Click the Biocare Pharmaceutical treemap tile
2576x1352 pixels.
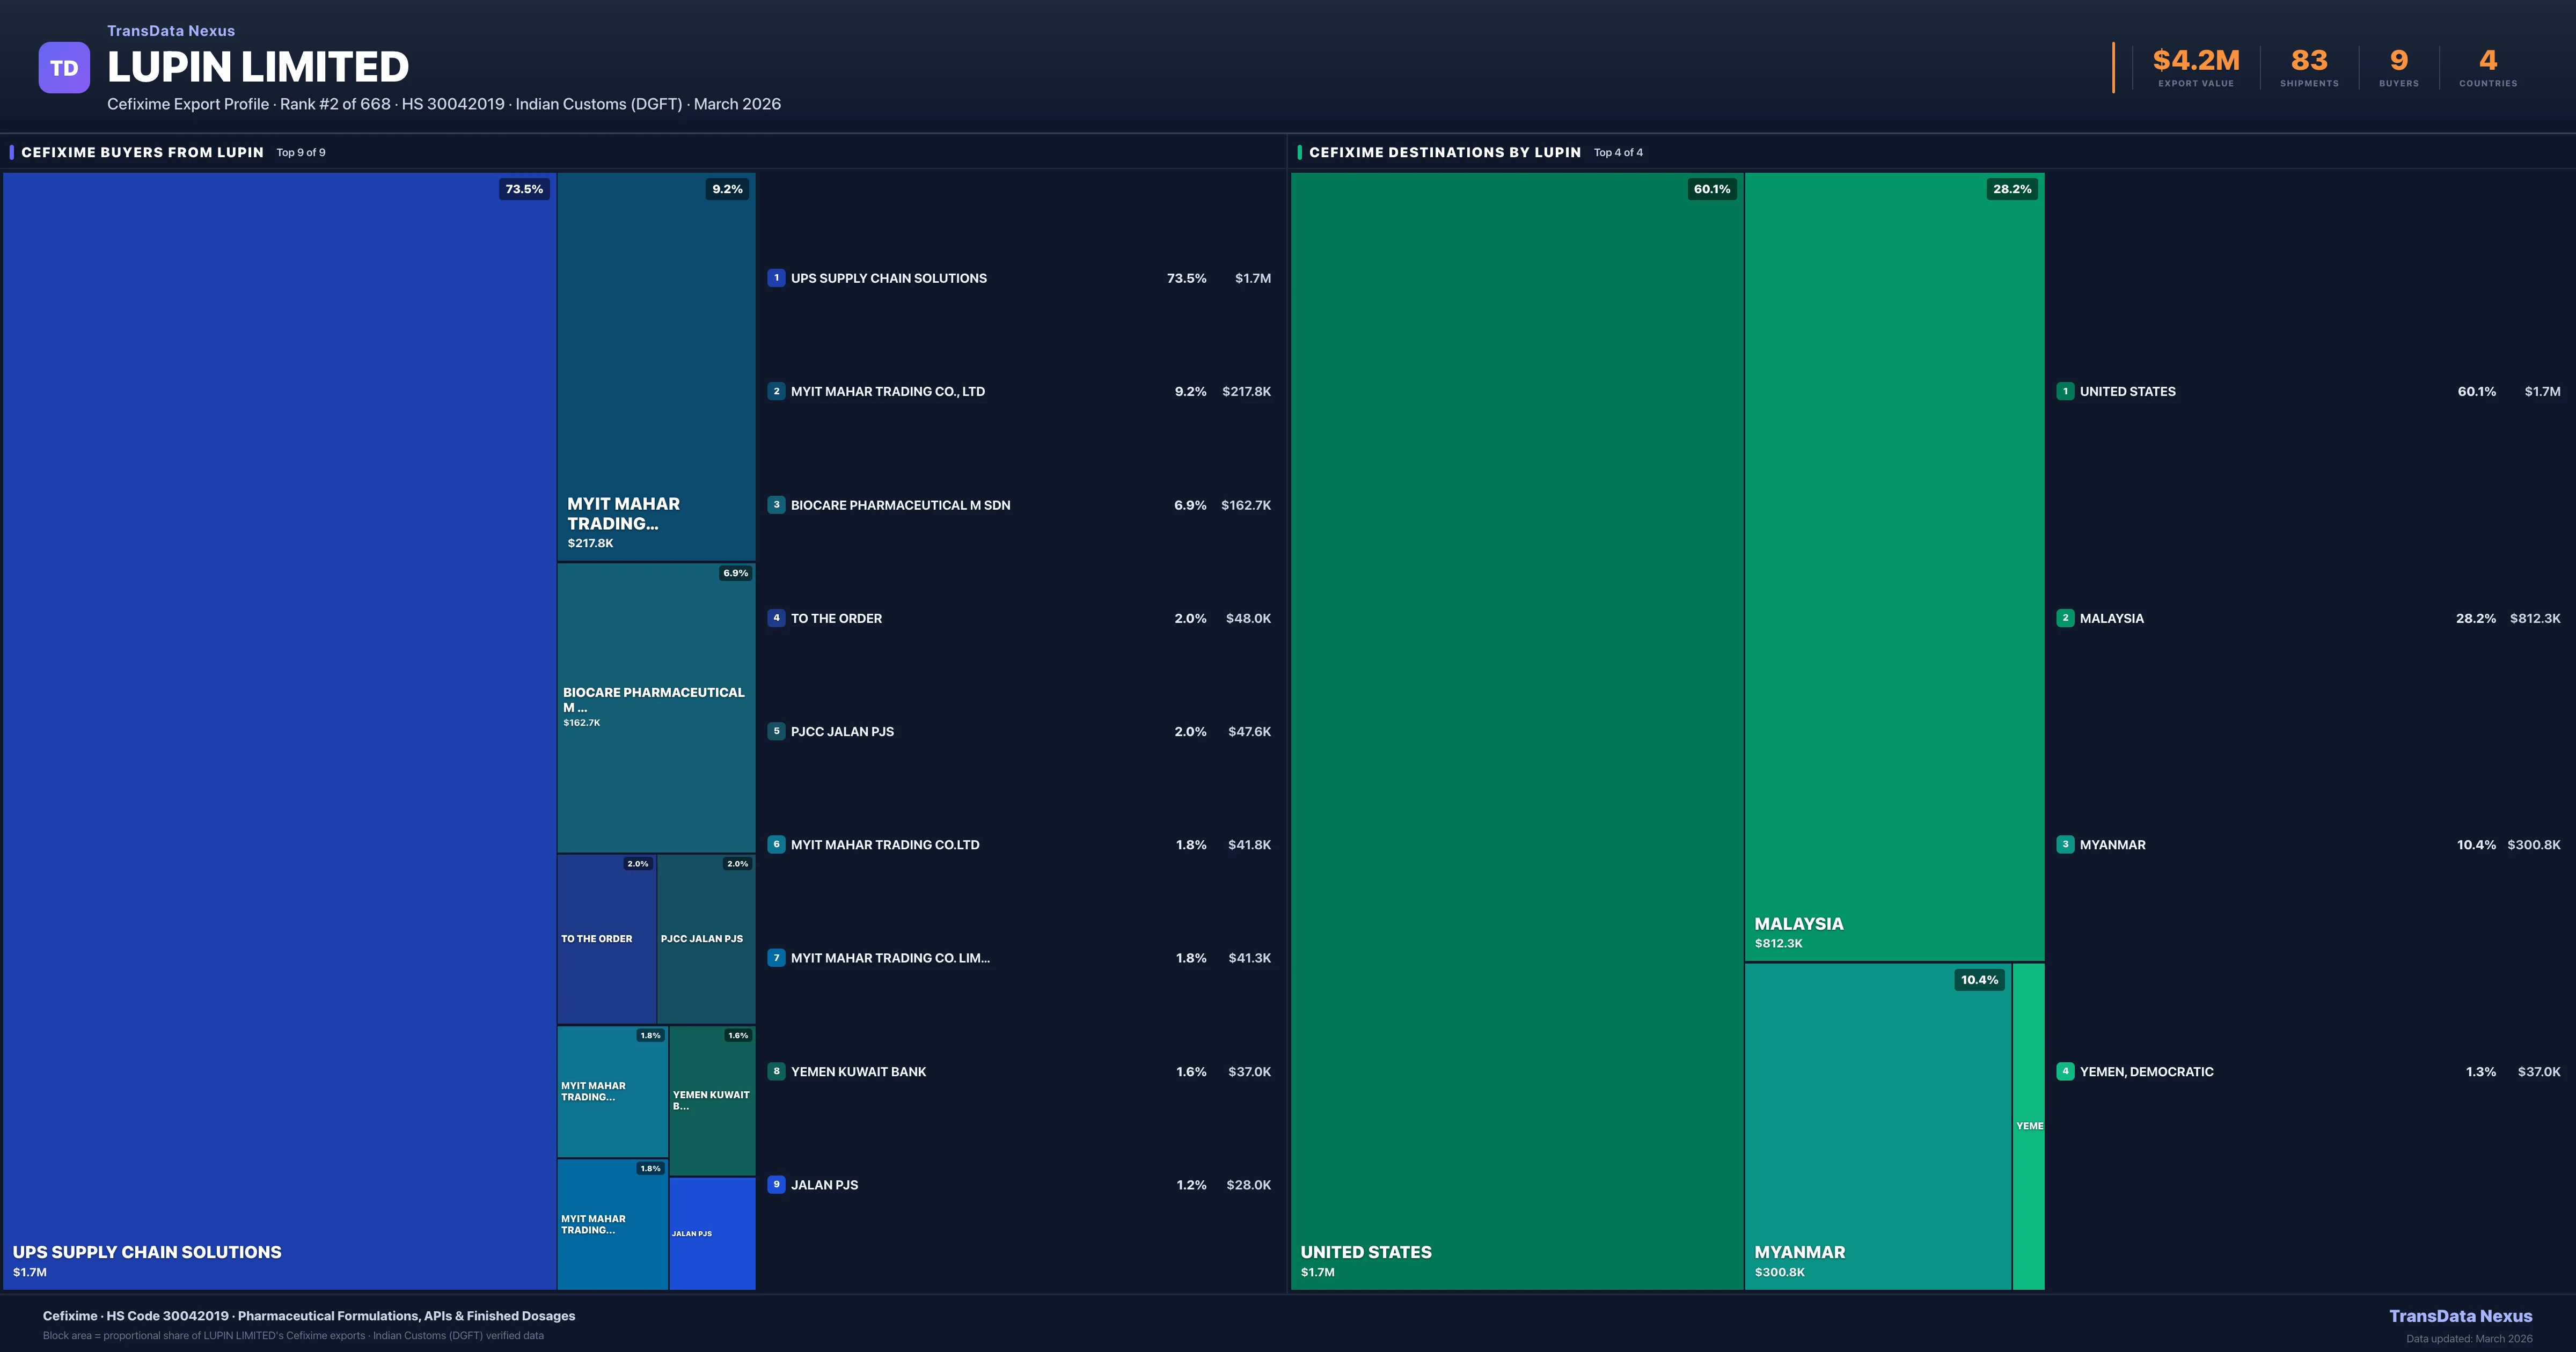(656, 707)
